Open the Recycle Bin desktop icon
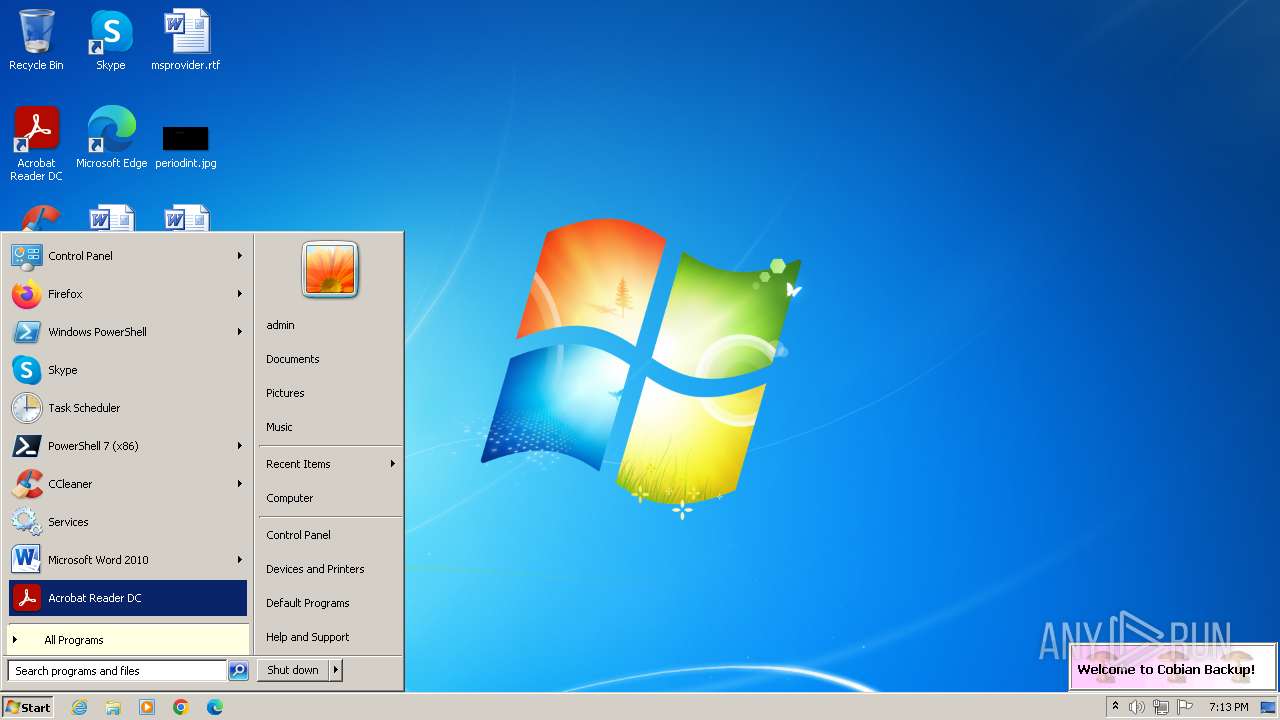Screen dimensions: 1280x720 (x=36, y=40)
